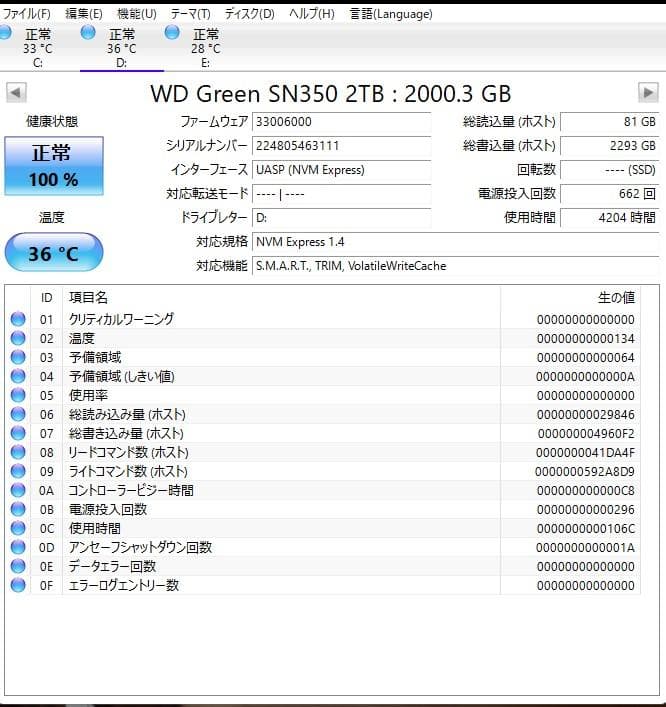The height and width of the screenshot is (707, 666).
Task: Open the 編集(E) menu
Action: [x=84, y=14]
